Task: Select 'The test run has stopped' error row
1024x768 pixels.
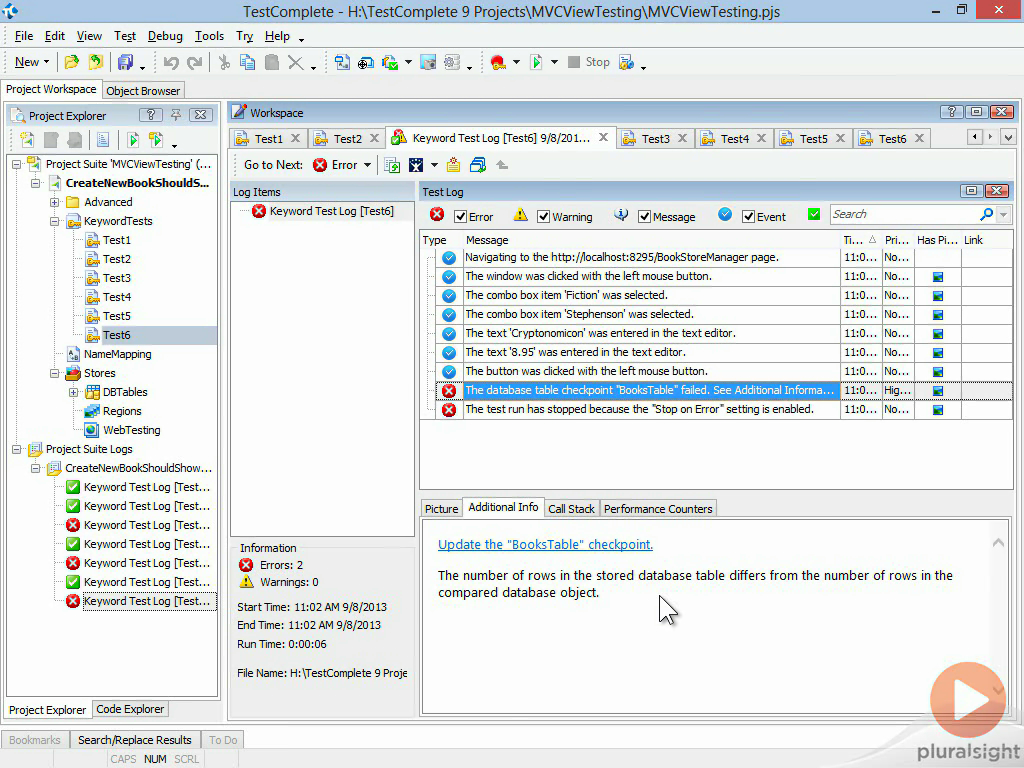Action: [639, 409]
